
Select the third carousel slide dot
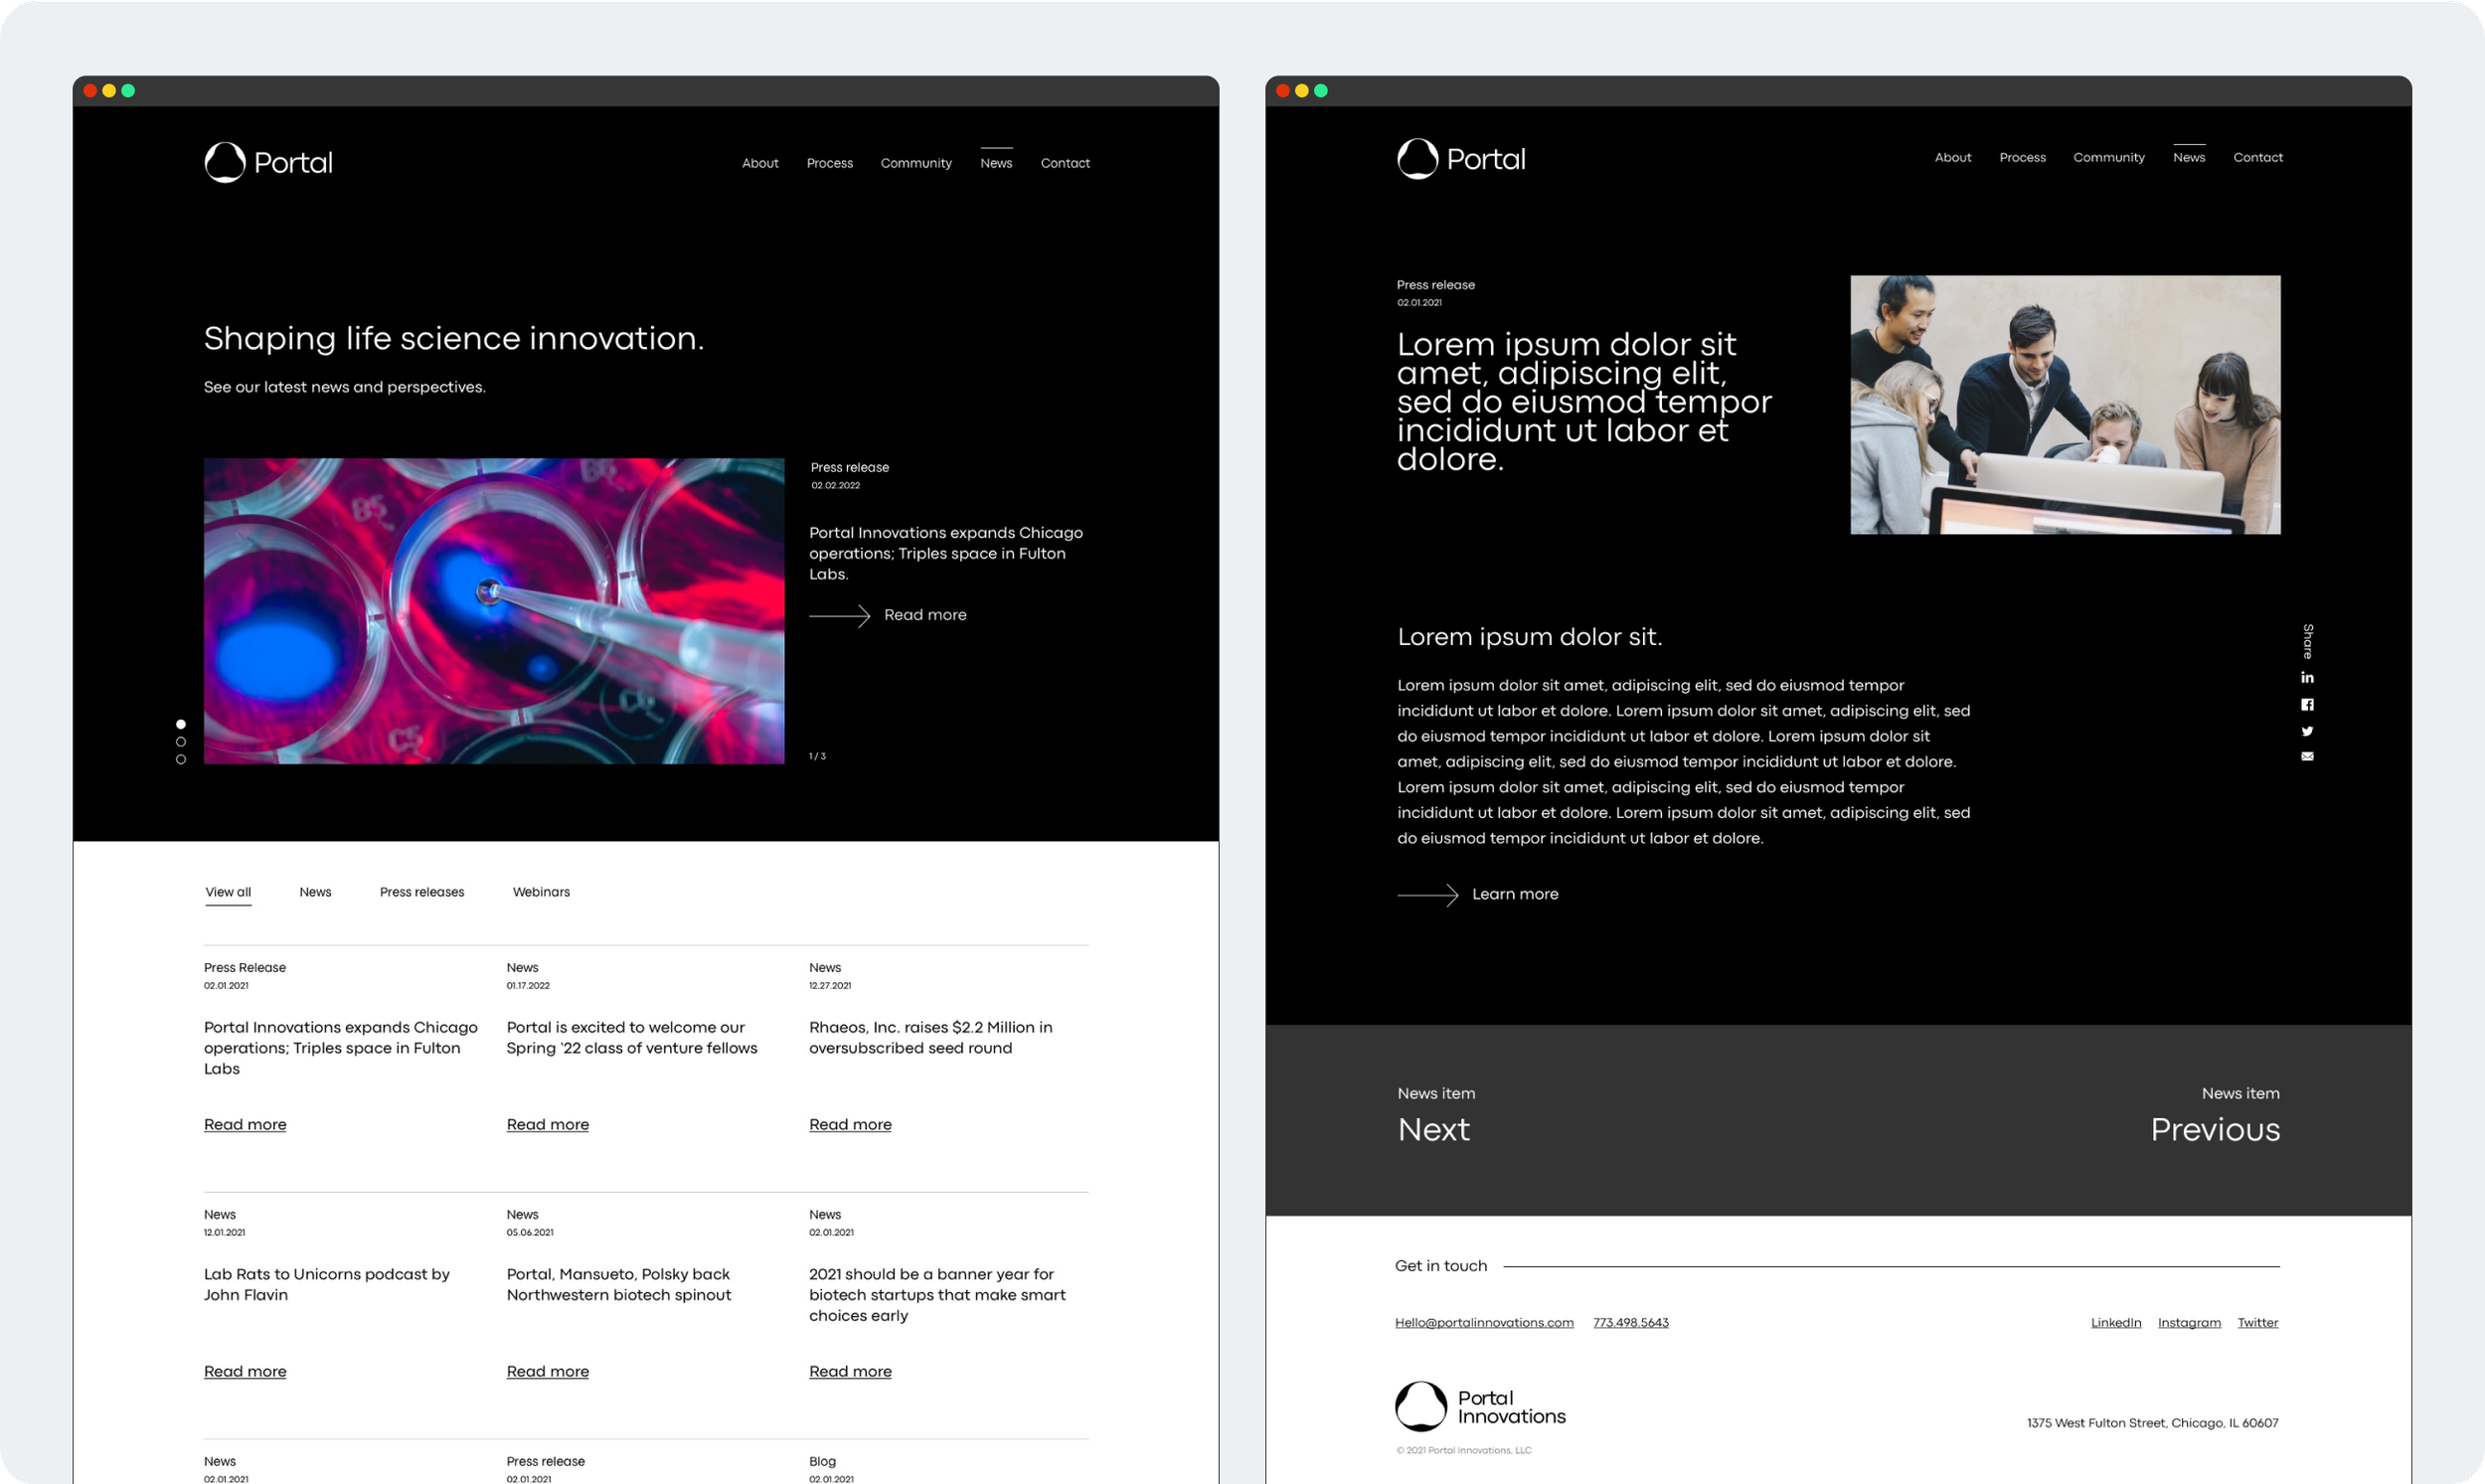181,760
